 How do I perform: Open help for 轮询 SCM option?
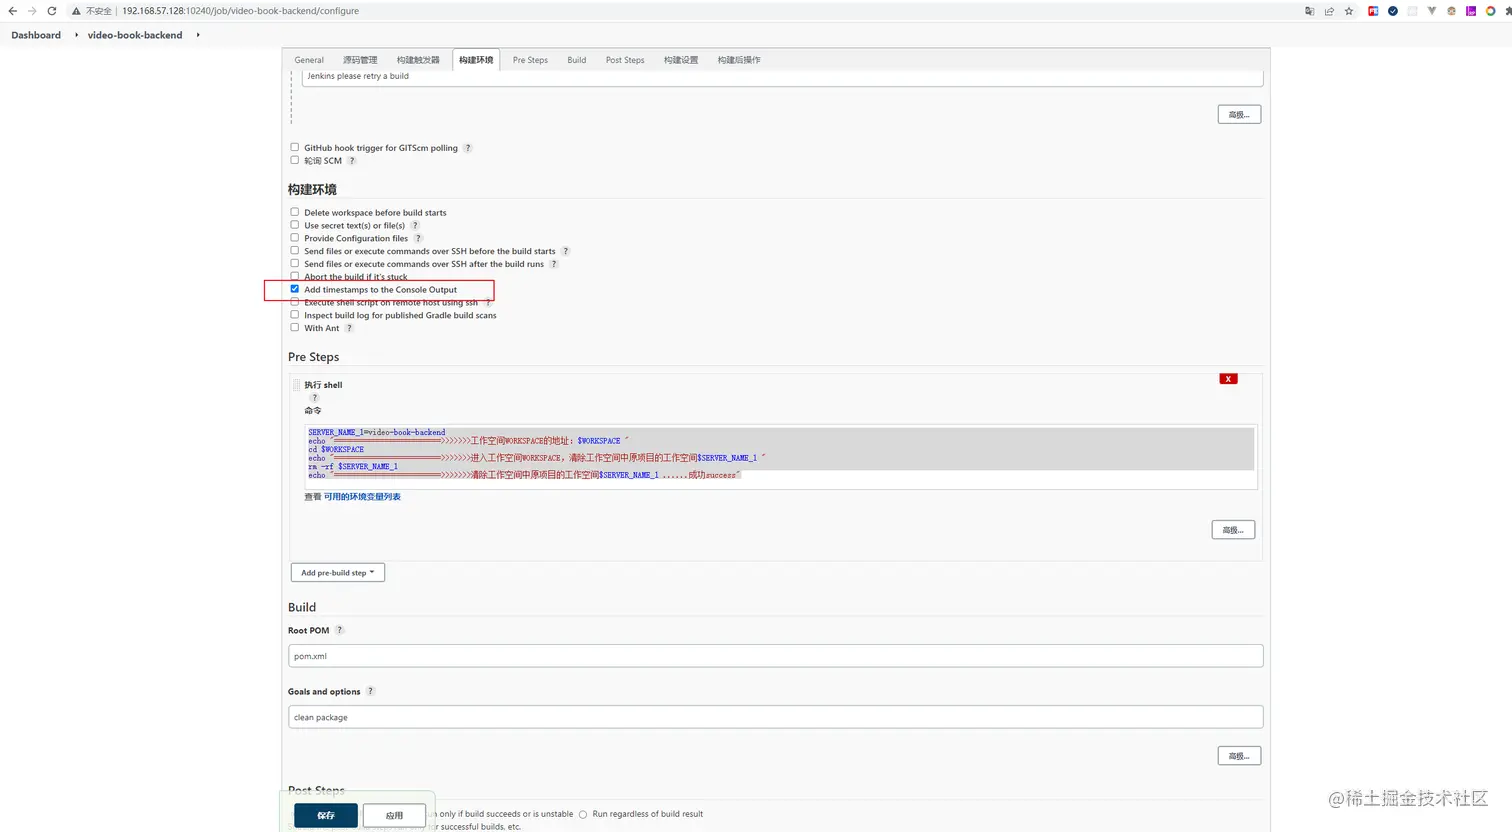click(x=352, y=161)
